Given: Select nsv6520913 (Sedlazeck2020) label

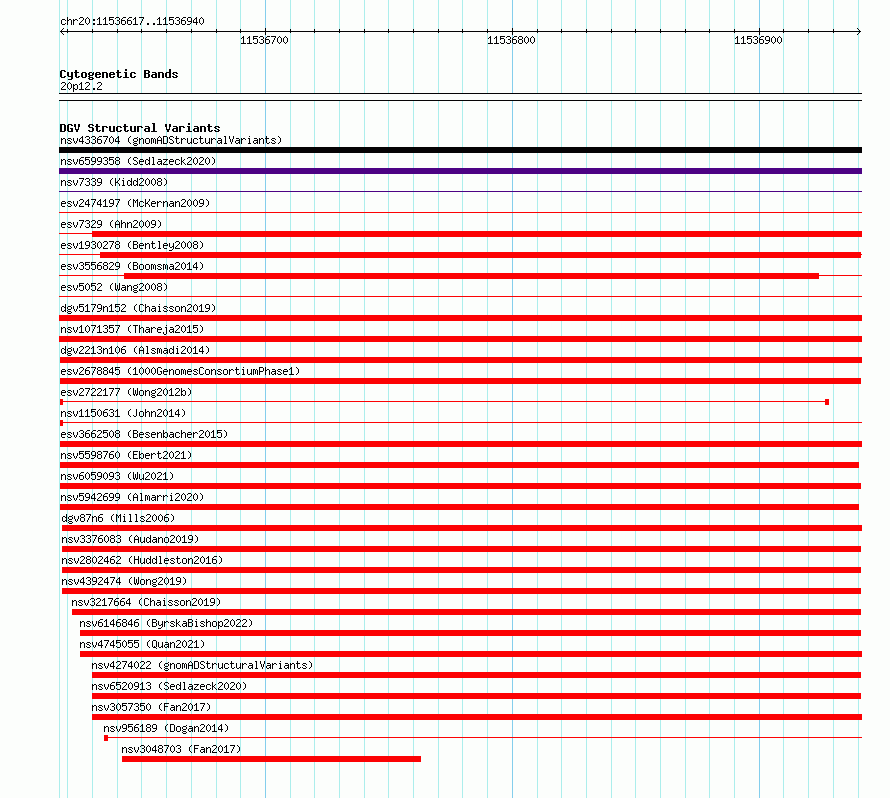Looking at the screenshot, I should tap(169, 686).
